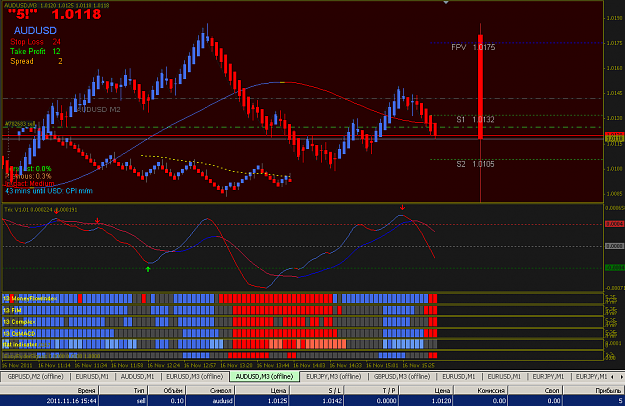Click the 13 MoneyFlowIndex indicator label
The width and height of the screenshot is (625, 406).
pyautogui.click(x=30, y=298)
